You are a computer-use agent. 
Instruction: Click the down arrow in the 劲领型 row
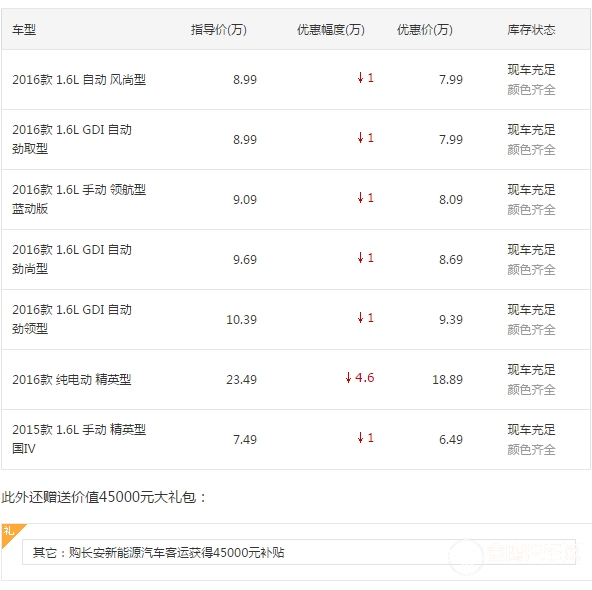[361, 318]
